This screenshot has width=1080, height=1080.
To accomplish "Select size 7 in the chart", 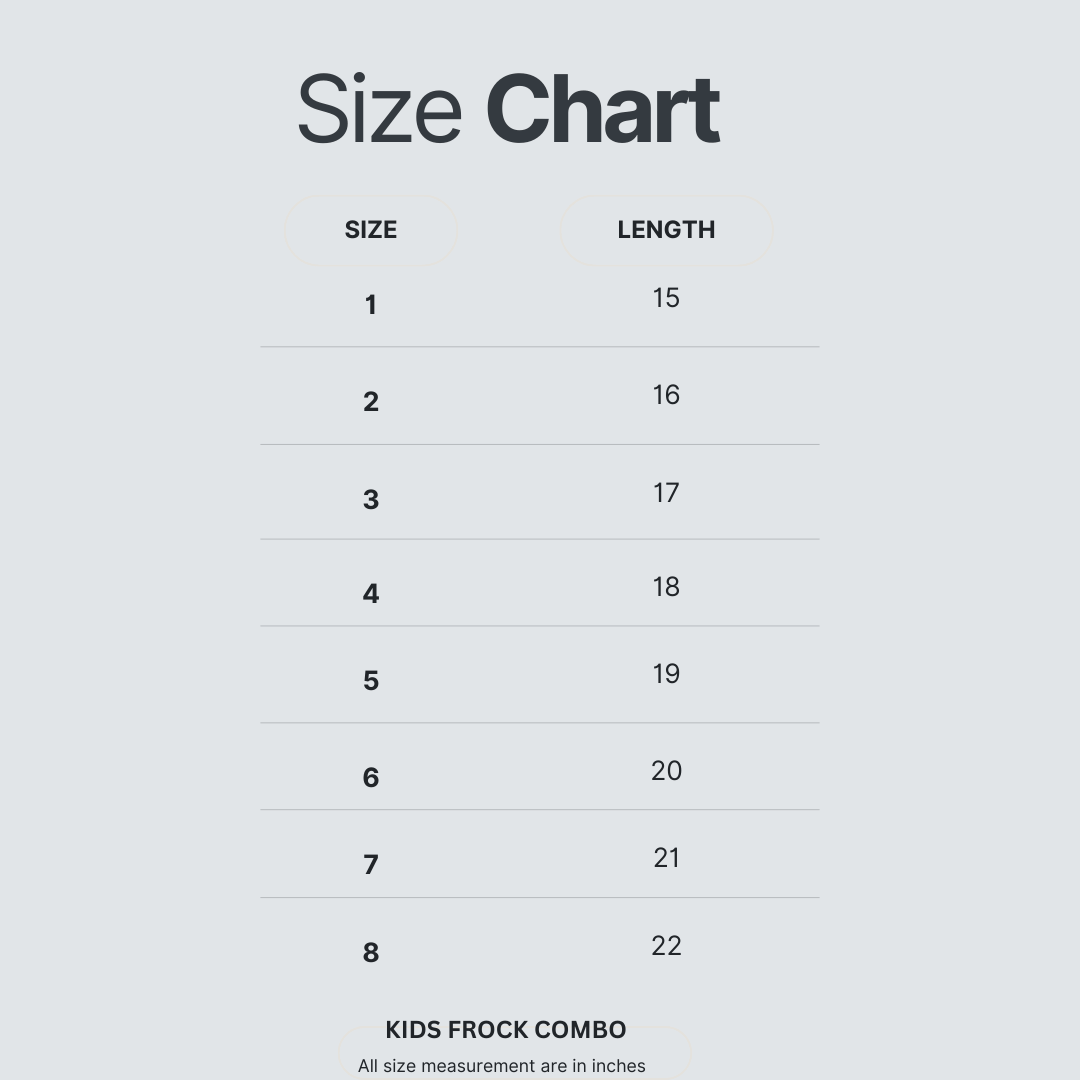I will pos(371,865).
